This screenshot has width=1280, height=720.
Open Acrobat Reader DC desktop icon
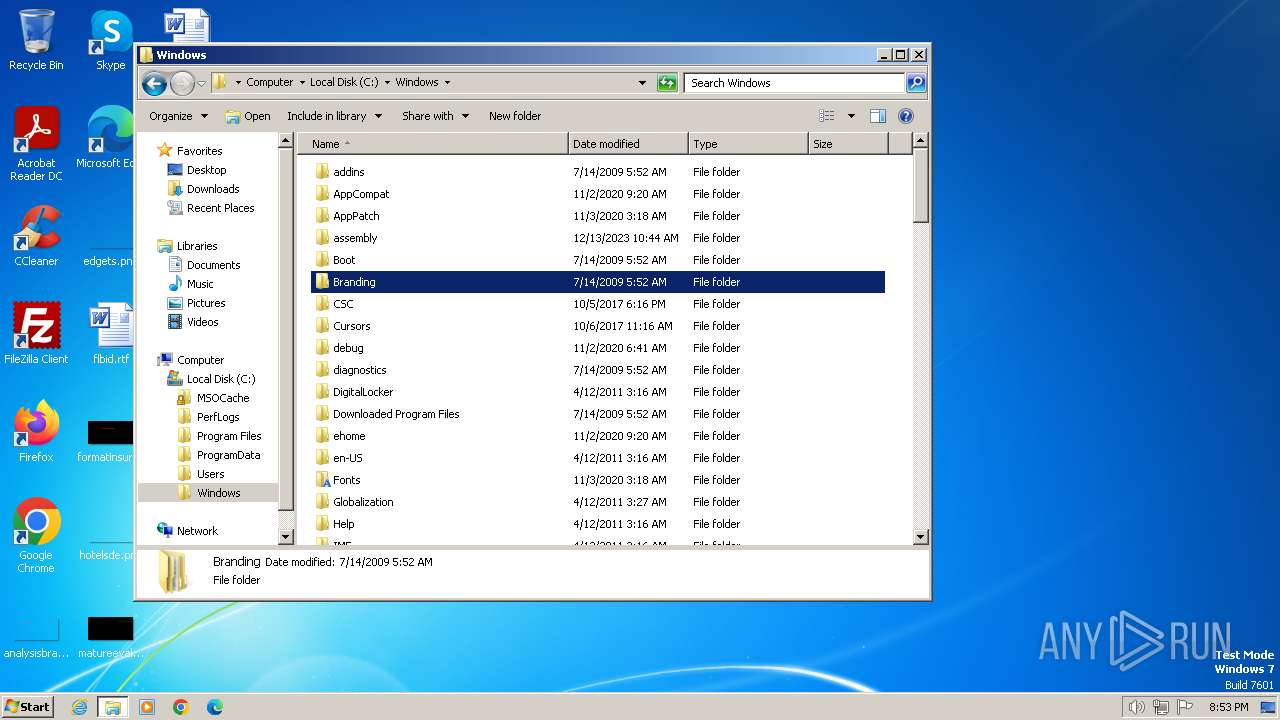click(36, 145)
